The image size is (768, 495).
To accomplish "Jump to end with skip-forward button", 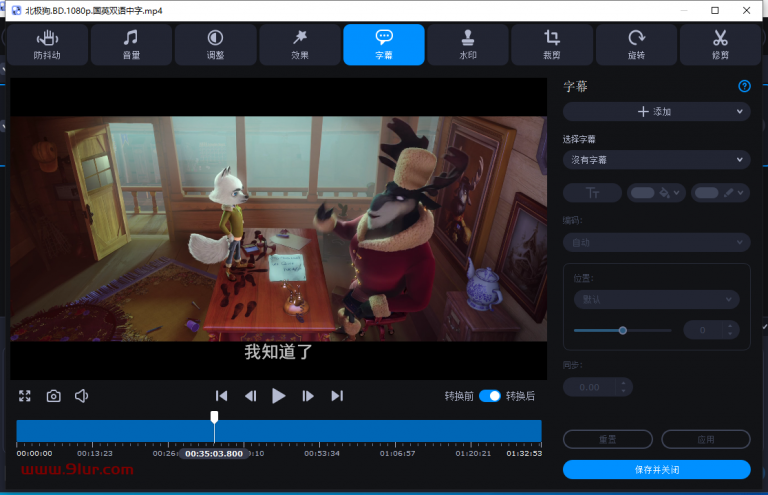I will pyautogui.click(x=337, y=396).
